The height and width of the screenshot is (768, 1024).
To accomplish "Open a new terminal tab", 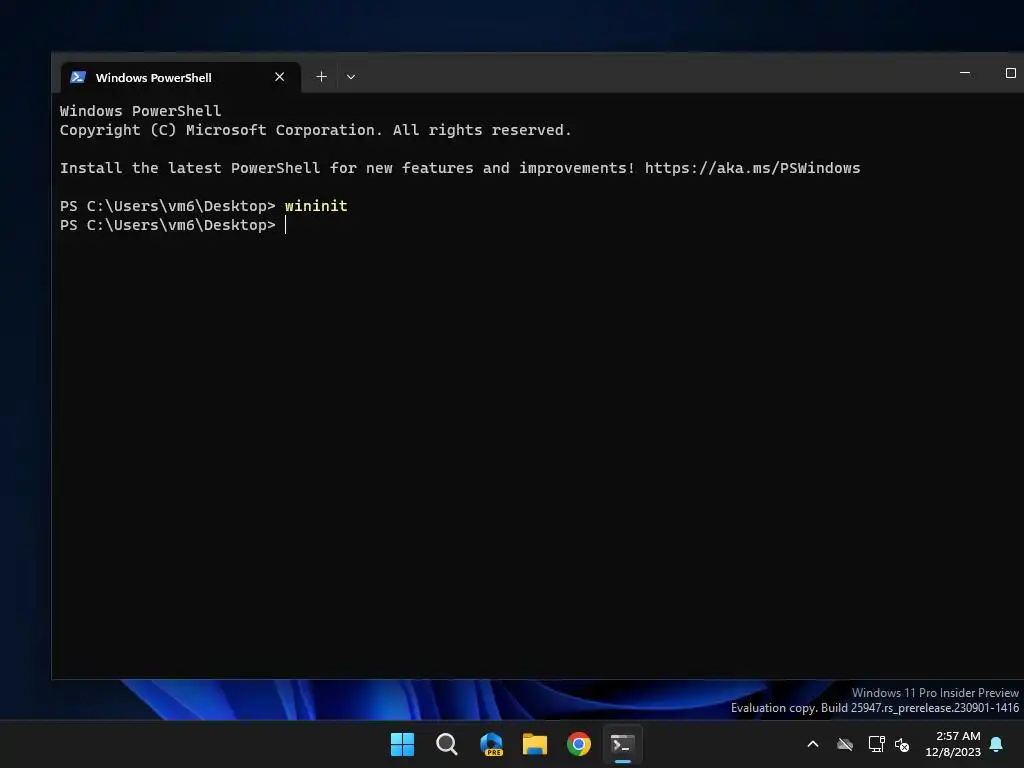I will tap(321, 77).
